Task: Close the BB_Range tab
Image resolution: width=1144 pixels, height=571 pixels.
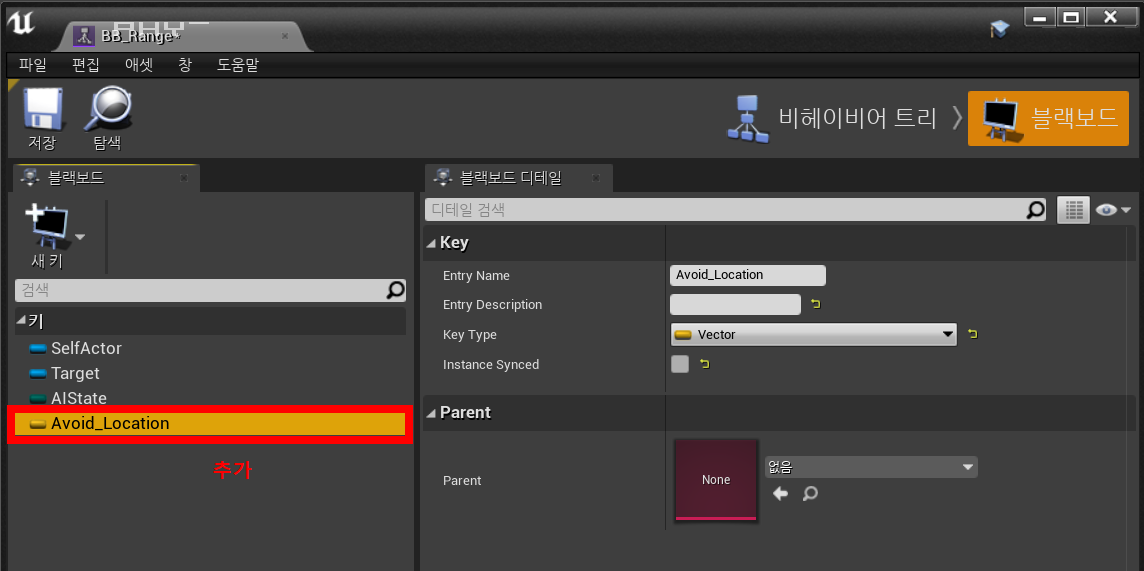Action: tap(285, 36)
